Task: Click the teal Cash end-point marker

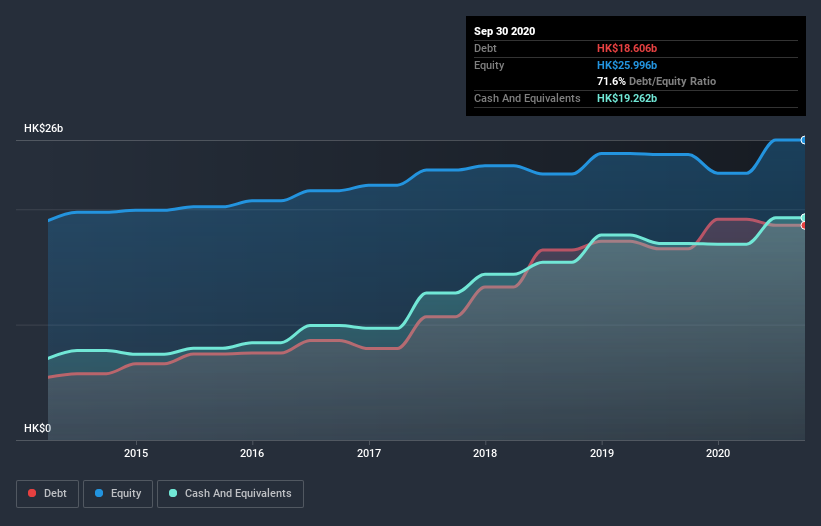Action: [804, 218]
